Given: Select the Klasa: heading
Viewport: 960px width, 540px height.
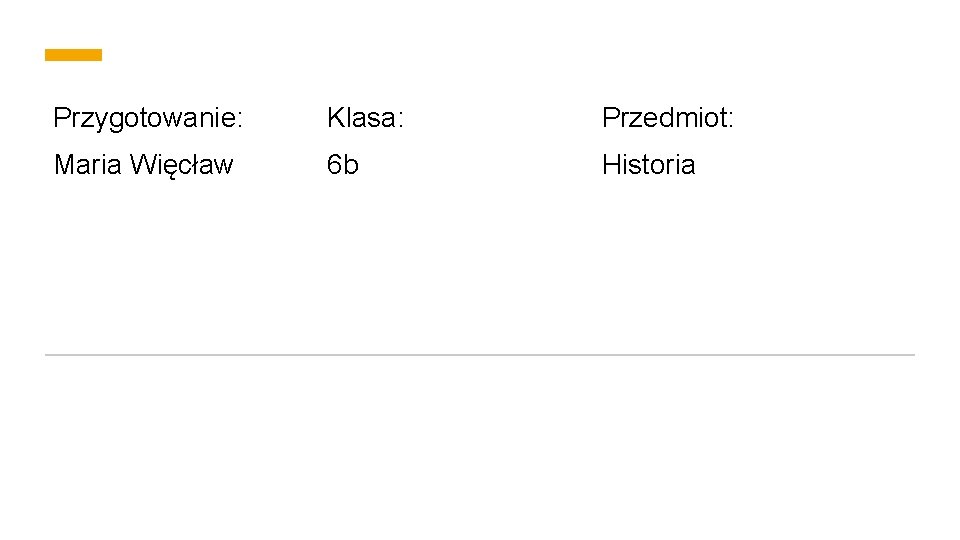Looking at the screenshot, I should 365,119.
